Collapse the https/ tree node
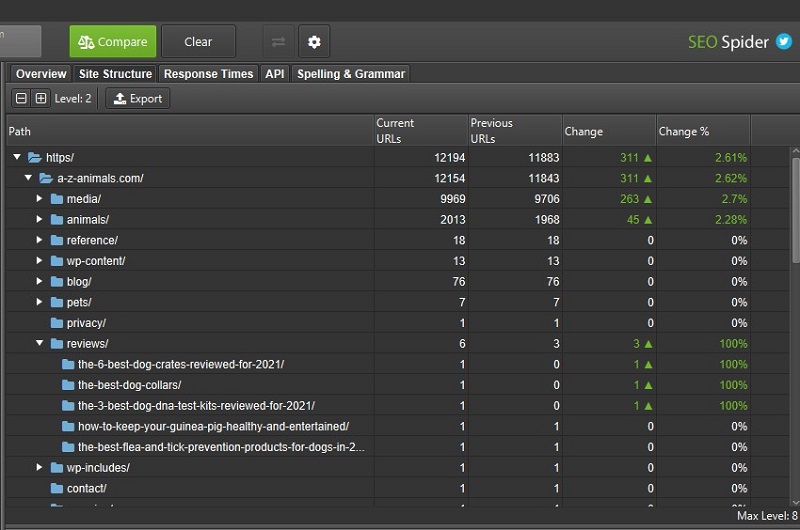 (x=17, y=157)
